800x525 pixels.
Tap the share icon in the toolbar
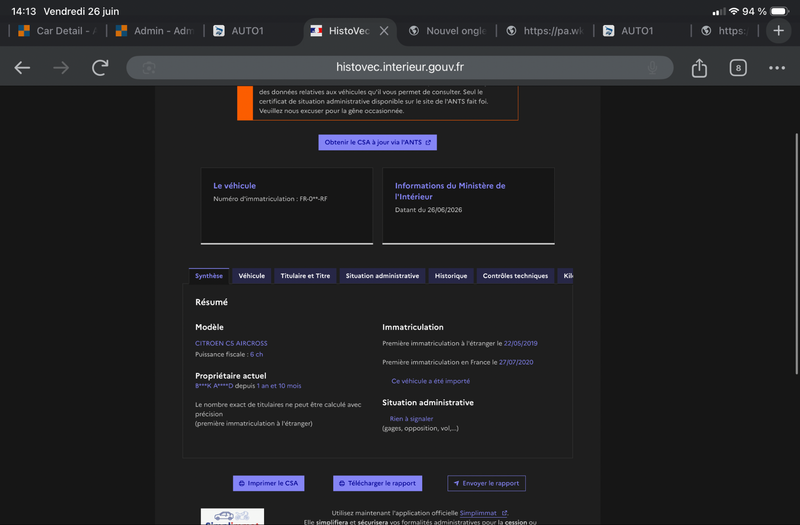point(699,67)
